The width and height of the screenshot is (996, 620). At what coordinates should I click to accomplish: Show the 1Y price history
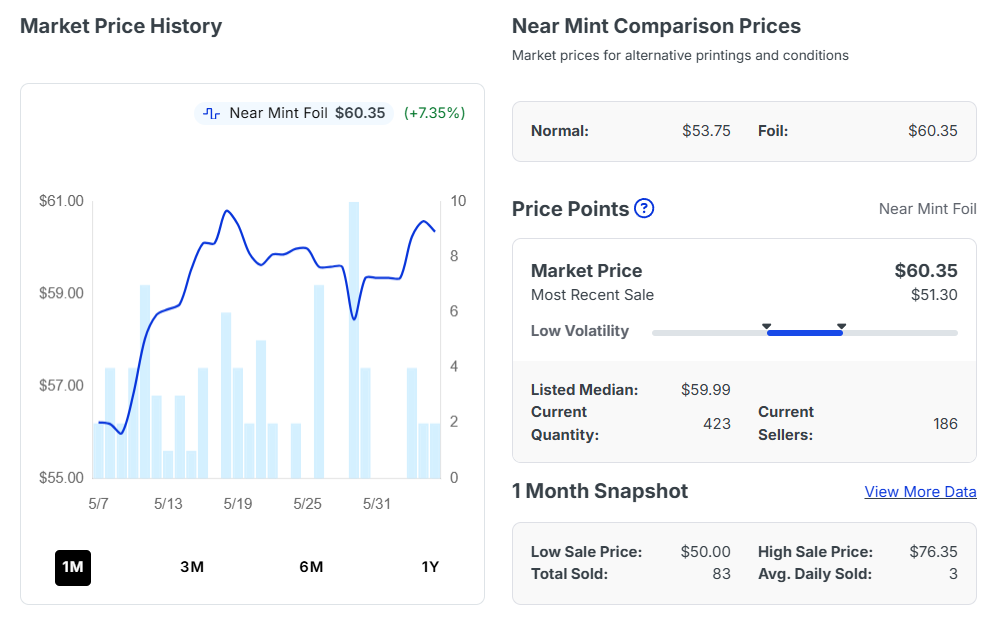430,567
